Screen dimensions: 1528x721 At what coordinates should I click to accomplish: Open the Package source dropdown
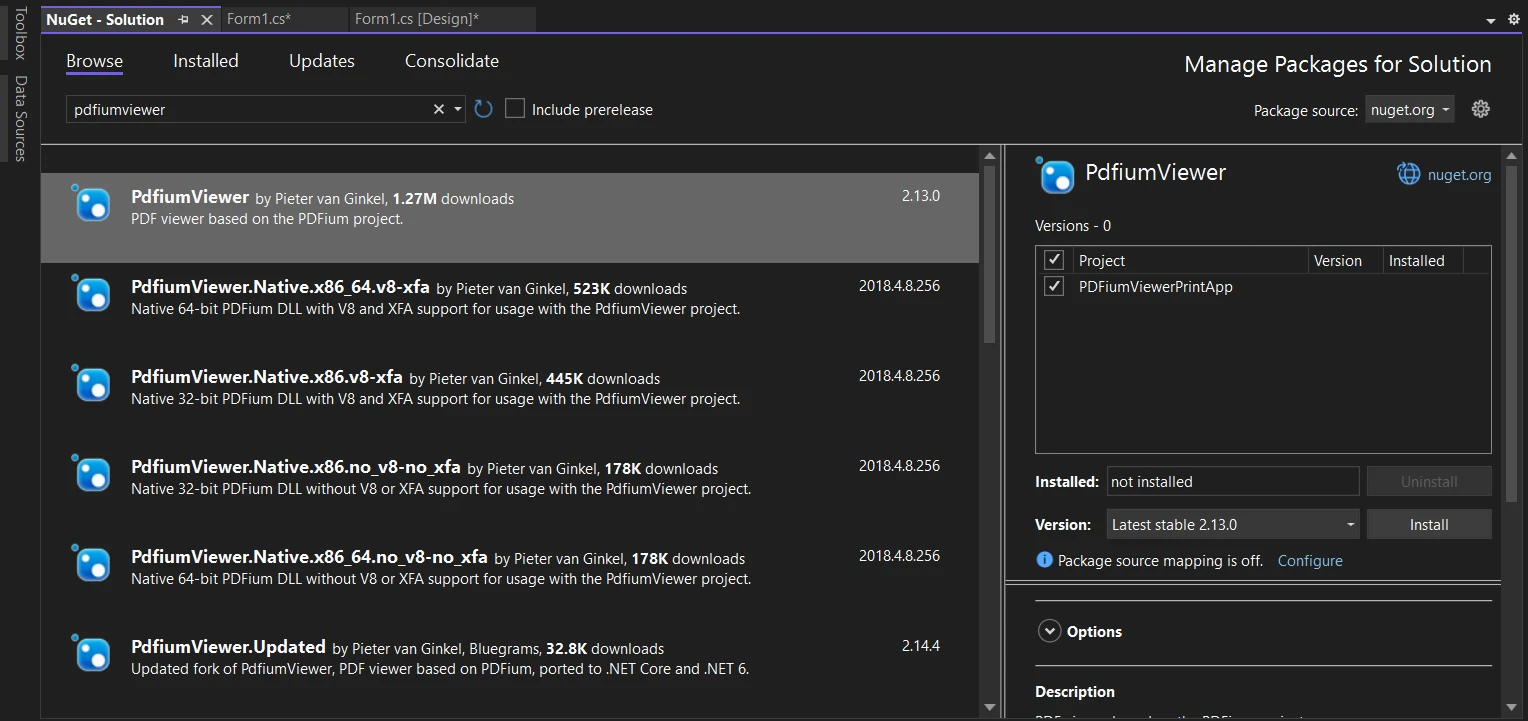[x=1410, y=110]
